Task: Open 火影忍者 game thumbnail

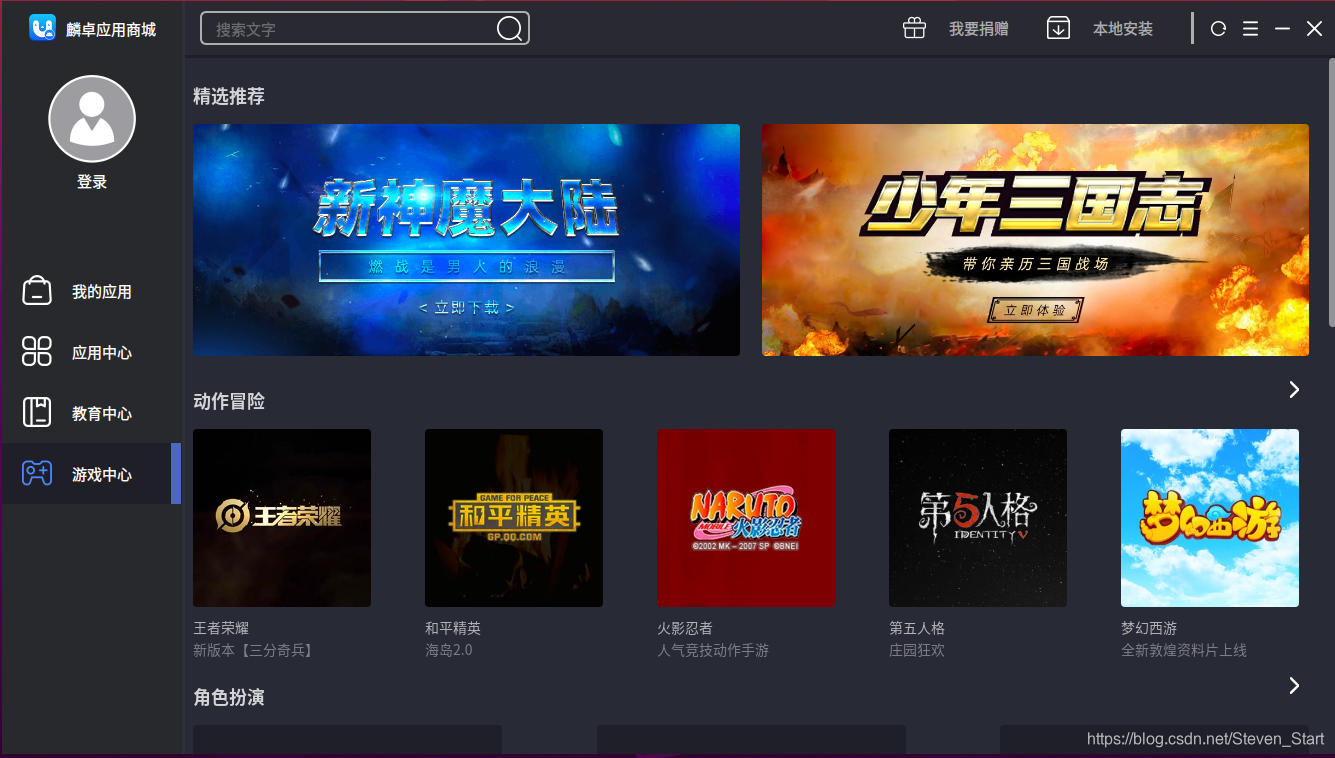Action: click(x=746, y=518)
